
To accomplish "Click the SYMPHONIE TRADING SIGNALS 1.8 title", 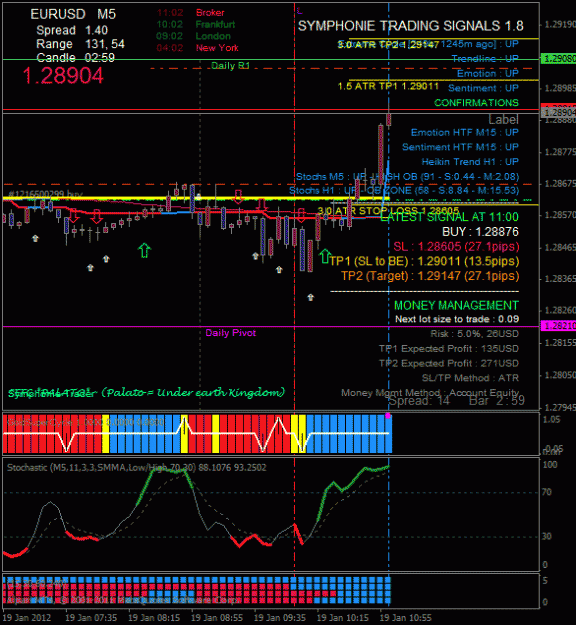I will 411,26.
